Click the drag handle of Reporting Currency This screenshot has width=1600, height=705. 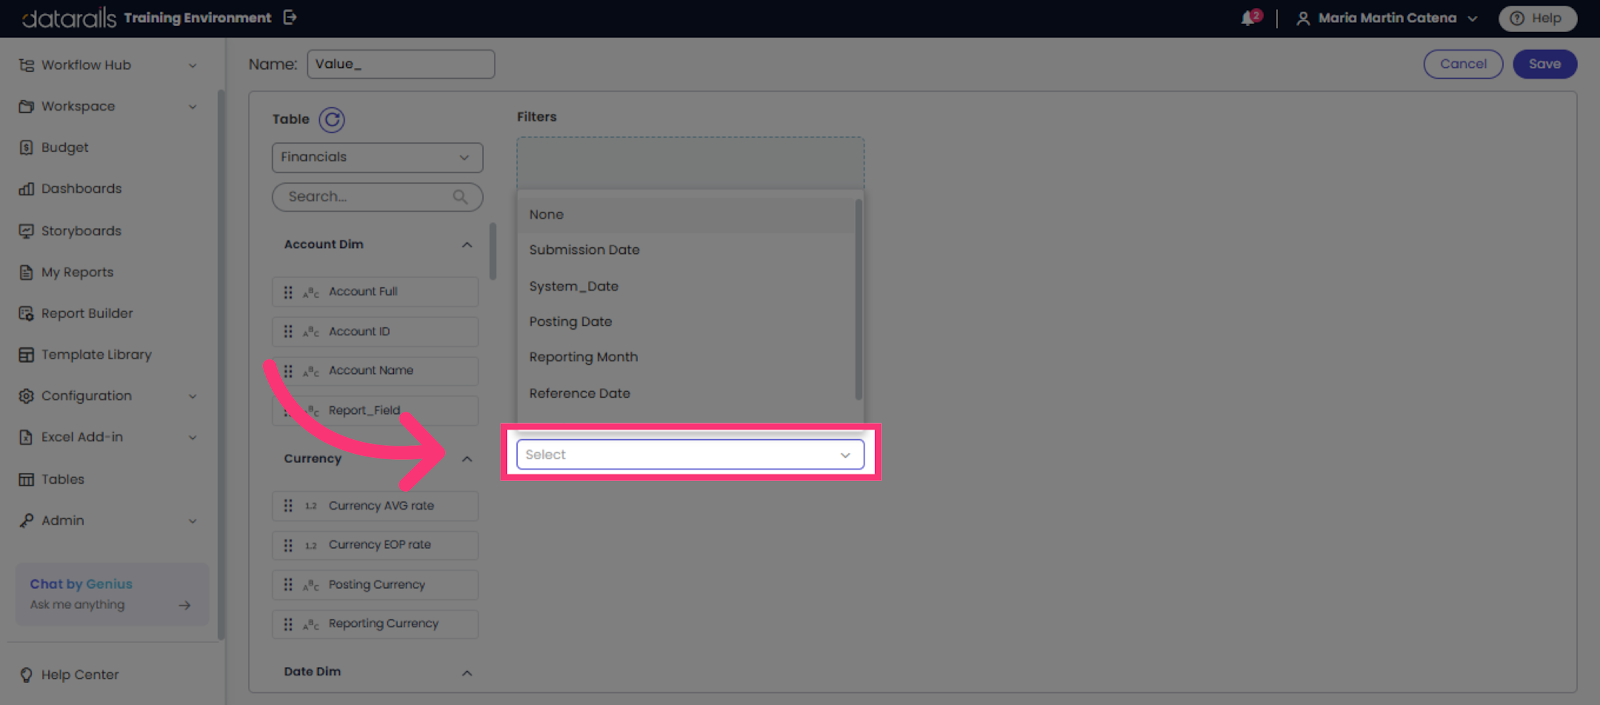pos(288,624)
